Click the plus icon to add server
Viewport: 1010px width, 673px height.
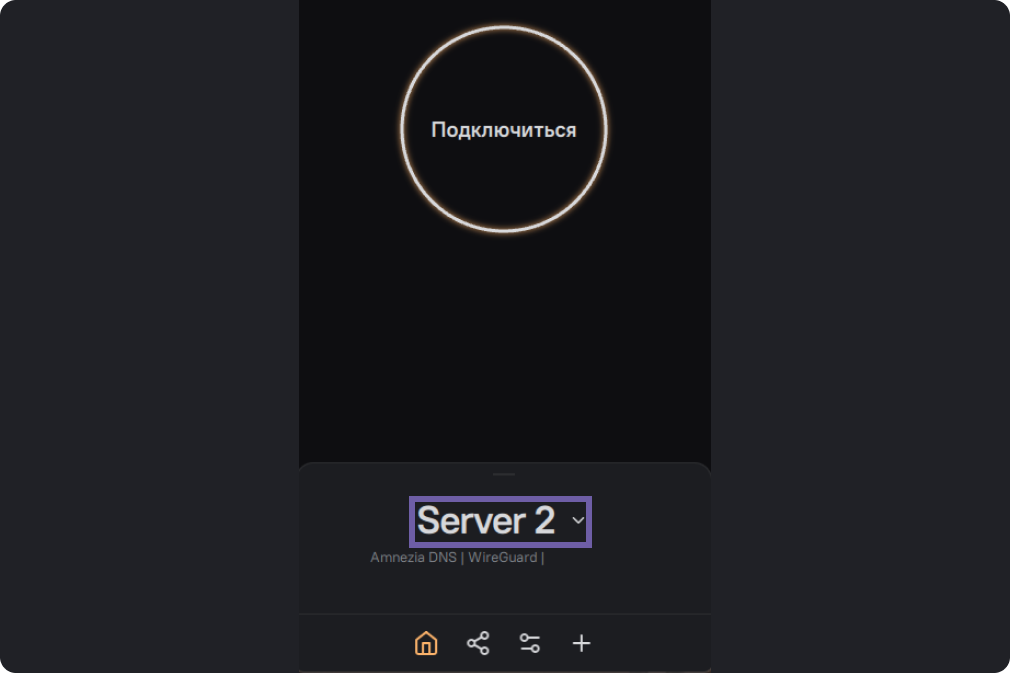(581, 643)
